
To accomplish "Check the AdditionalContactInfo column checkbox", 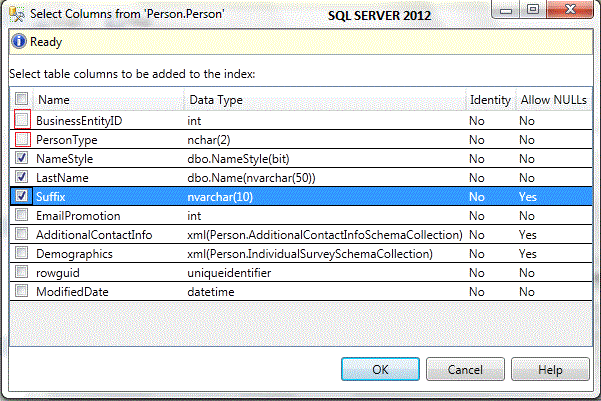I will 21,234.
